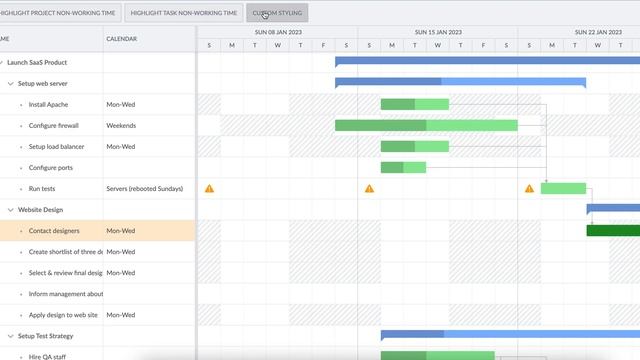Click 'Mon-Wed' cell for Setup load balancer

tap(149, 147)
